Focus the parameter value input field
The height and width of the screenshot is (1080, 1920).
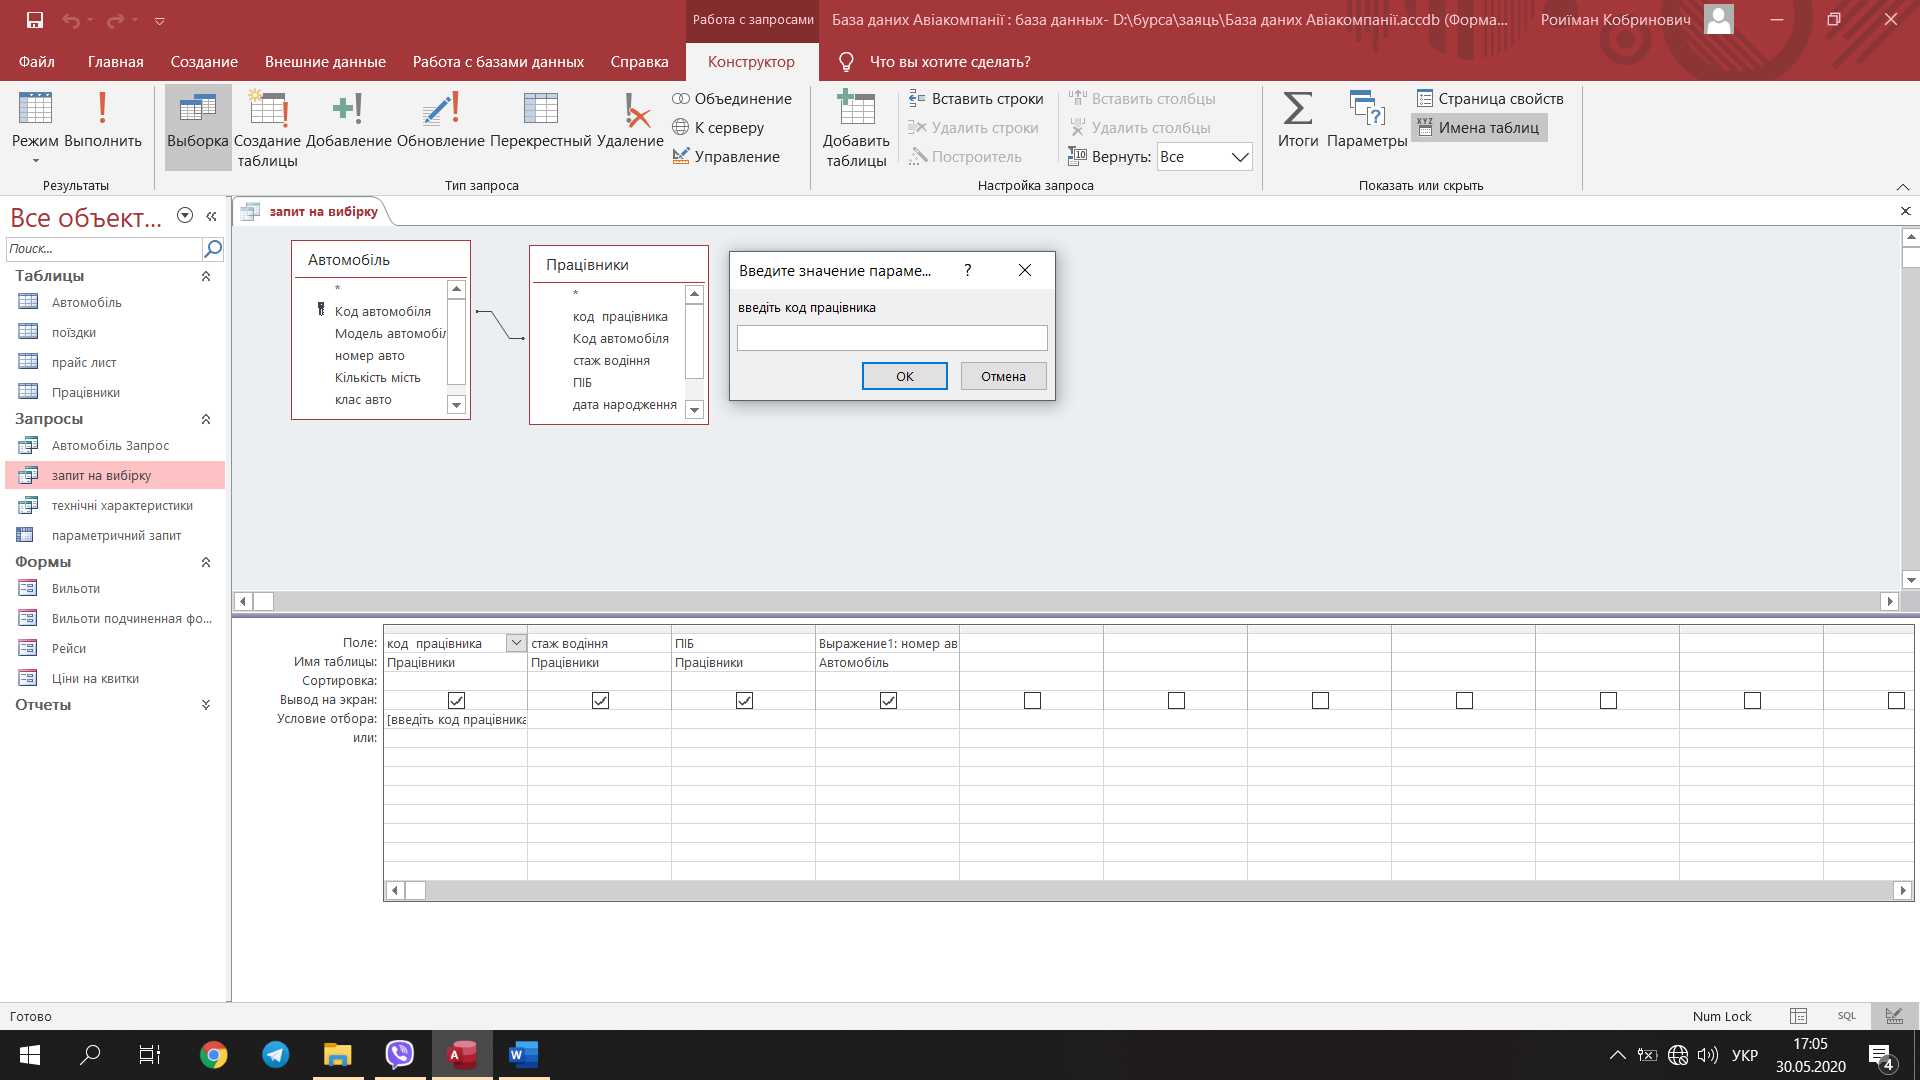coord(892,338)
